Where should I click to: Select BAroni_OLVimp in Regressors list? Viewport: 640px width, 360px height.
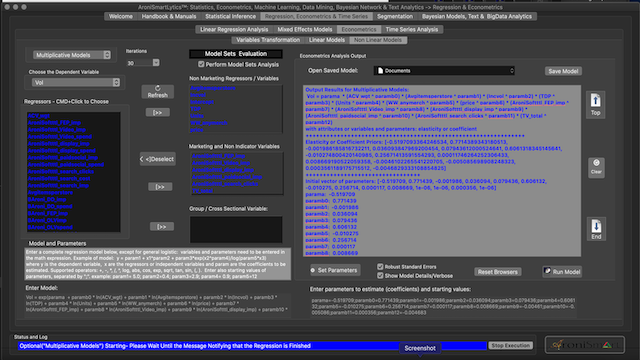pyautogui.click(x=47, y=220)
